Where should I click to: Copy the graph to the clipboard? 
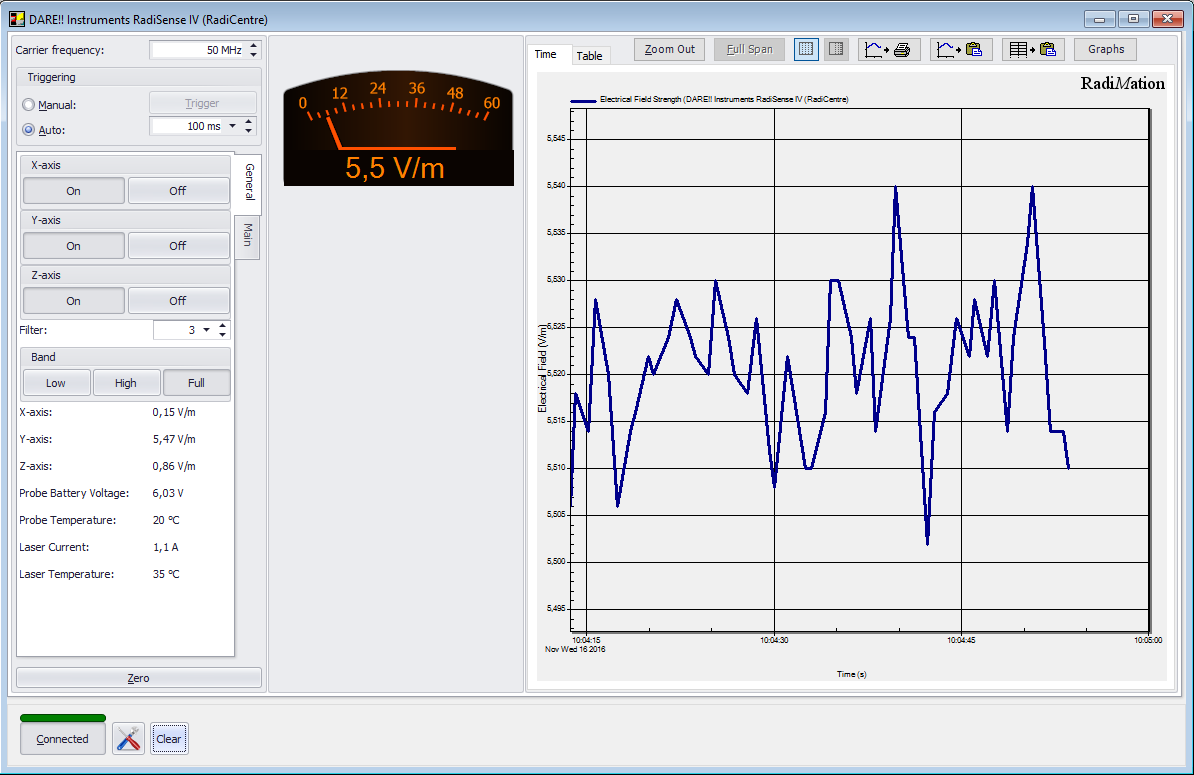(960, 49)
